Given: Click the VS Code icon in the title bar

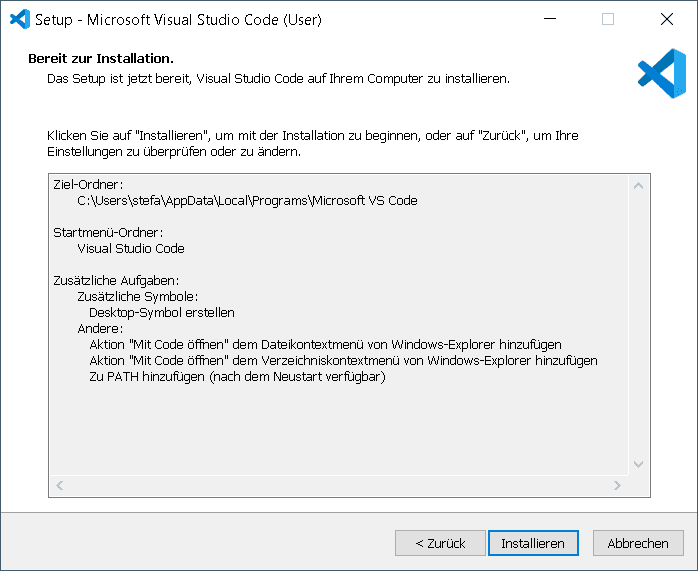Looking at the screenshot, I should tap(19, 19).
